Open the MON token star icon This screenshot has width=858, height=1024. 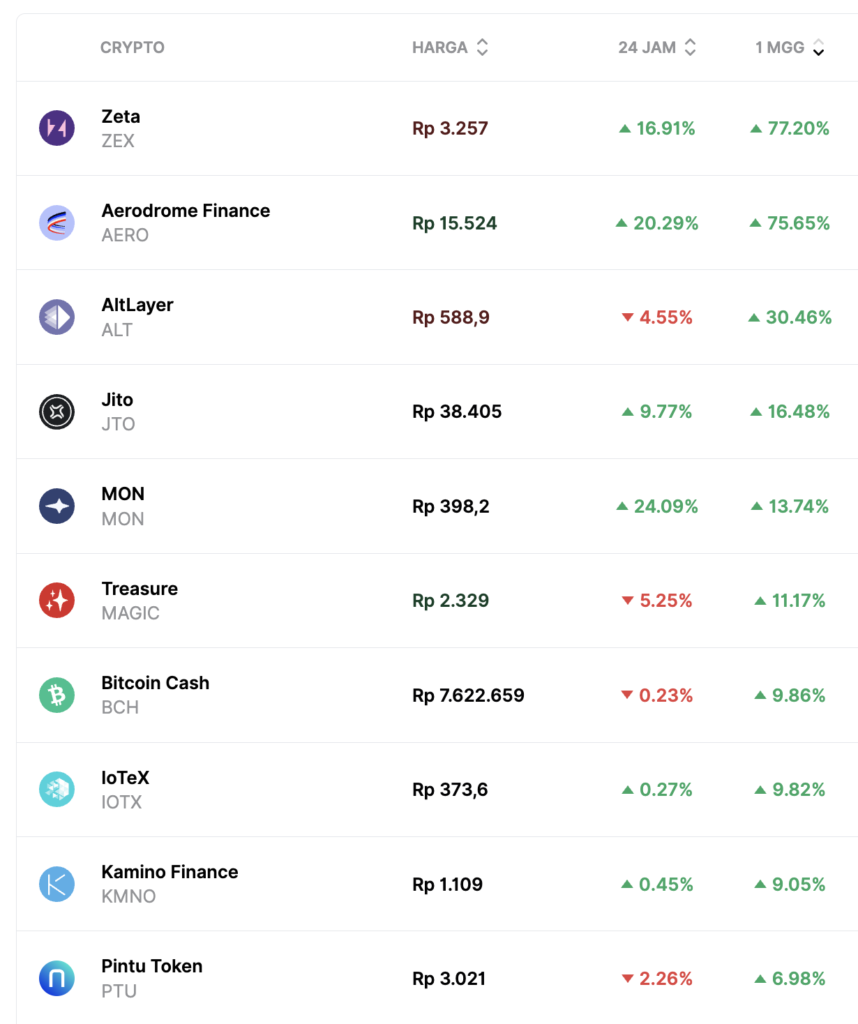(57, 506)
